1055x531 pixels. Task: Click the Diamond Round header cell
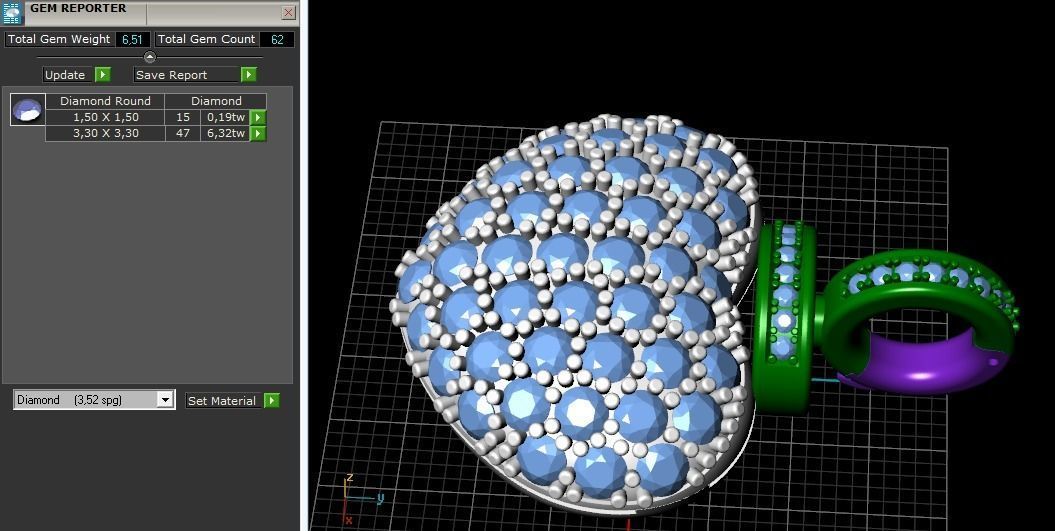point(105,101)
